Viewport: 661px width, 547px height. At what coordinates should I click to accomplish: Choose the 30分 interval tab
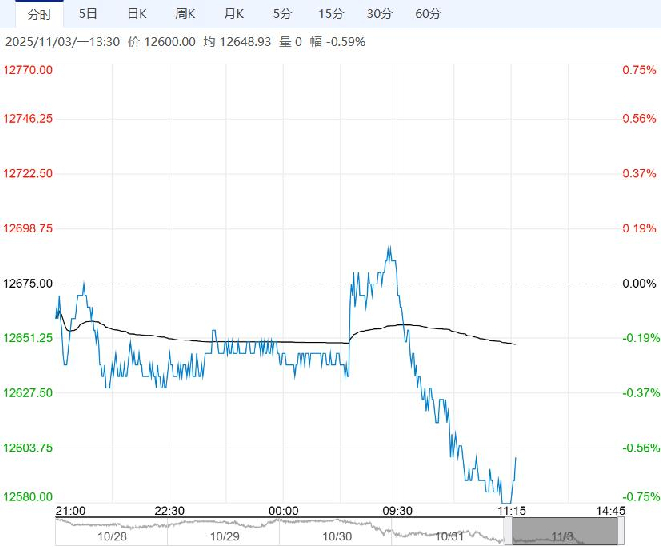(x=380, y=14)
